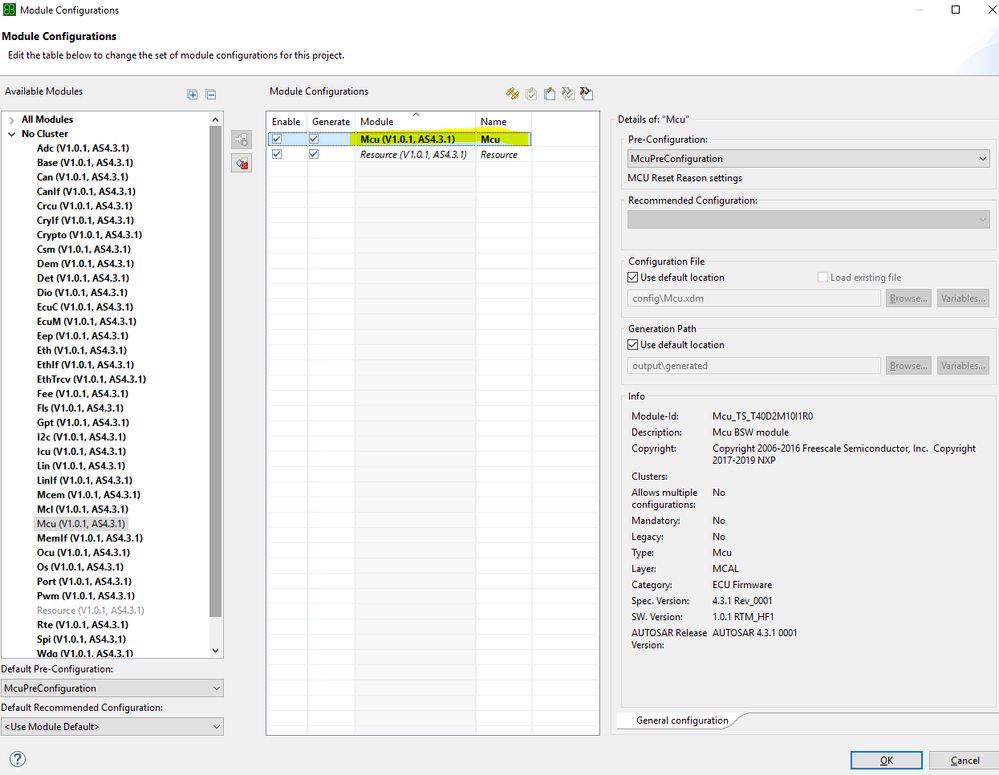Check the Load existing file checkbox
Viewport: 999px width, 775px height.
coord(823,277)
